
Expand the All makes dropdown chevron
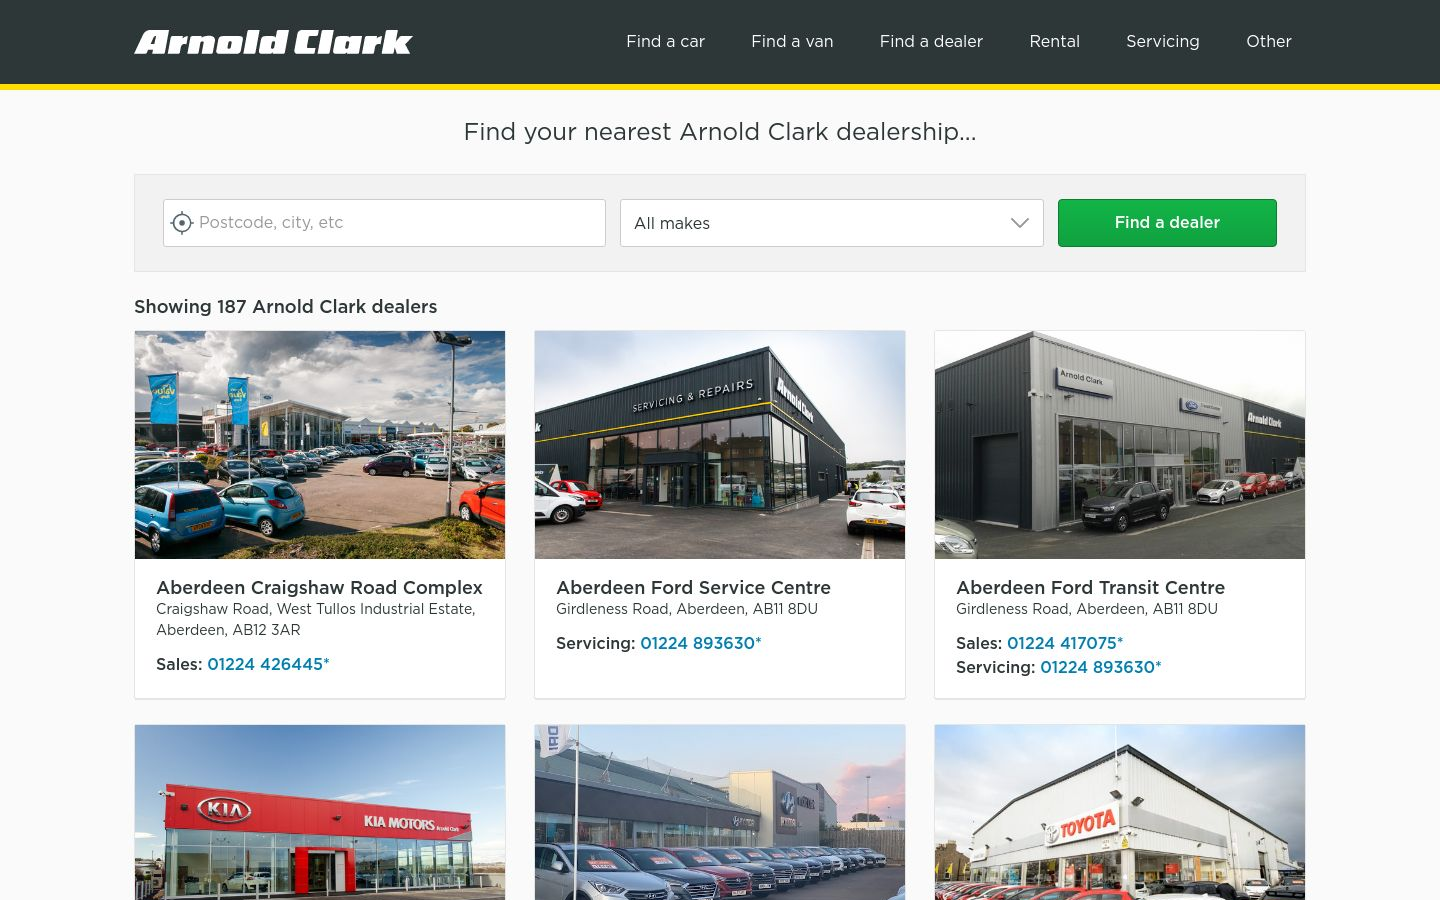pyautogui.click(x=1020, y=223)
